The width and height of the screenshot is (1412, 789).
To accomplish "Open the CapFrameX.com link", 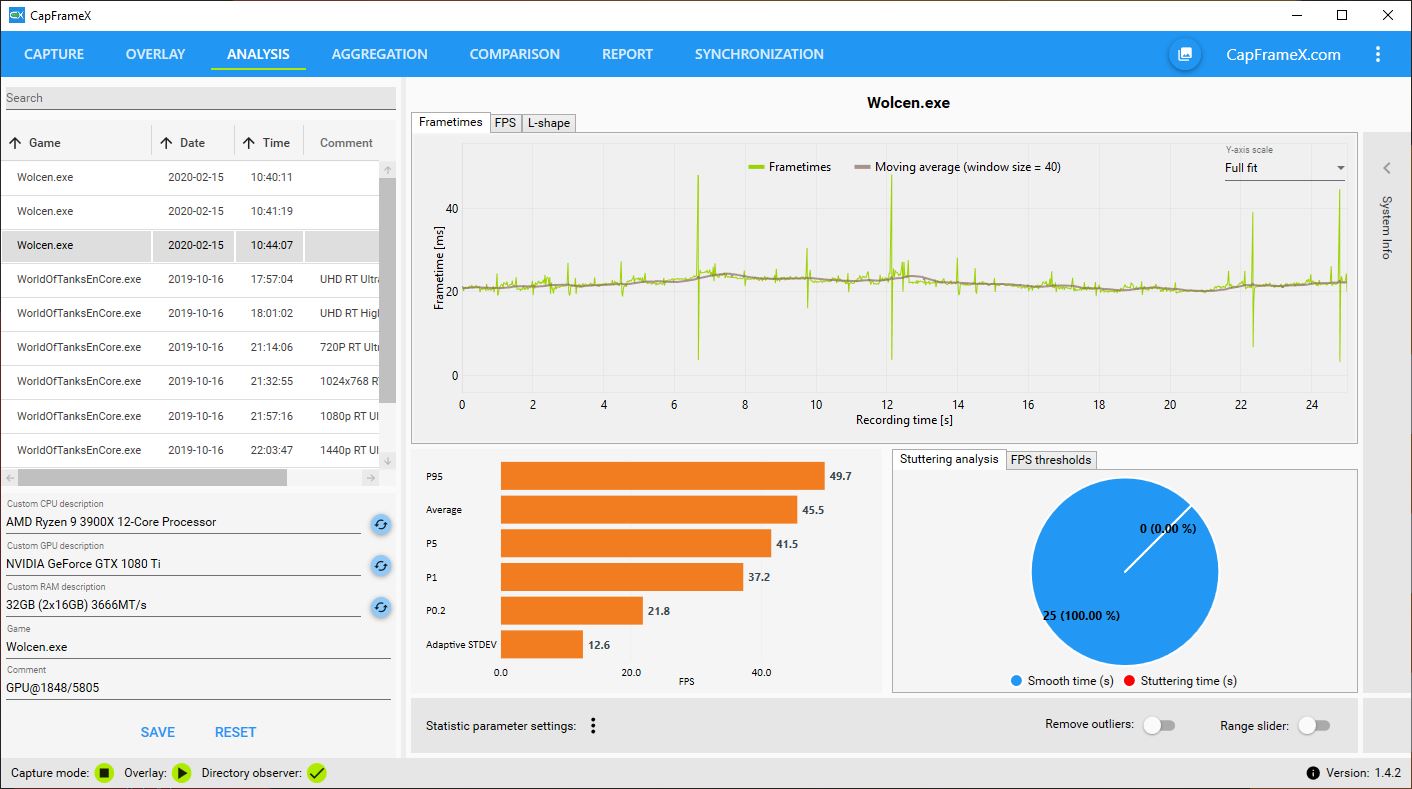I will (x=1283, y=54).
